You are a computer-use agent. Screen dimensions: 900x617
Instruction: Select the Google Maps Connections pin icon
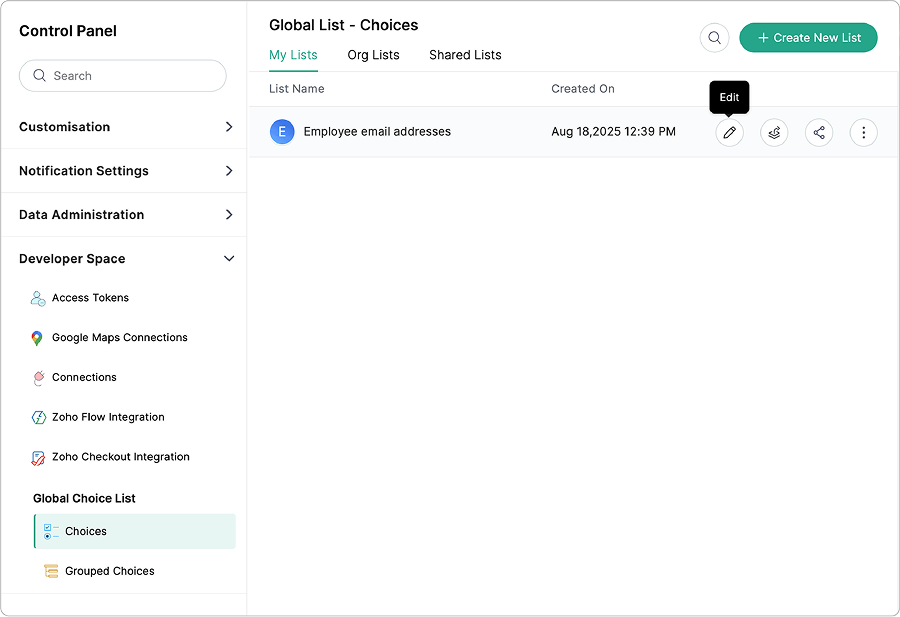coord(37,337)
